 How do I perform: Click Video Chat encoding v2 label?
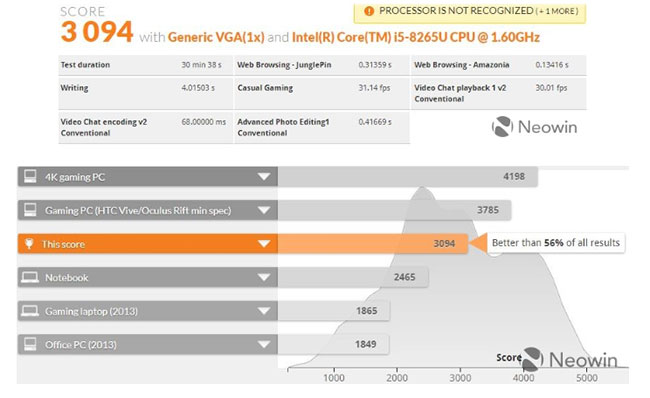pyautogui.click(x=104, y=127)
